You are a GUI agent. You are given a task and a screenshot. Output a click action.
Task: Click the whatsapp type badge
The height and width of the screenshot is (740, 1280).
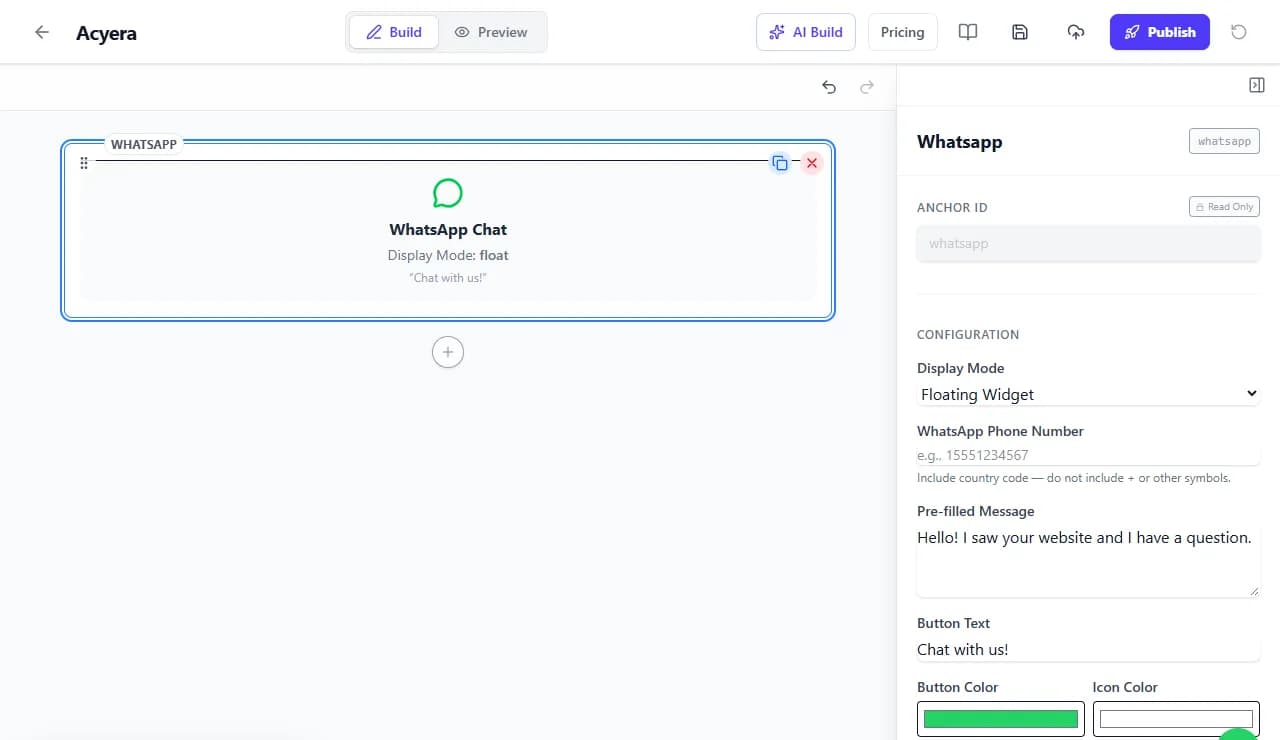[1224, 141]
